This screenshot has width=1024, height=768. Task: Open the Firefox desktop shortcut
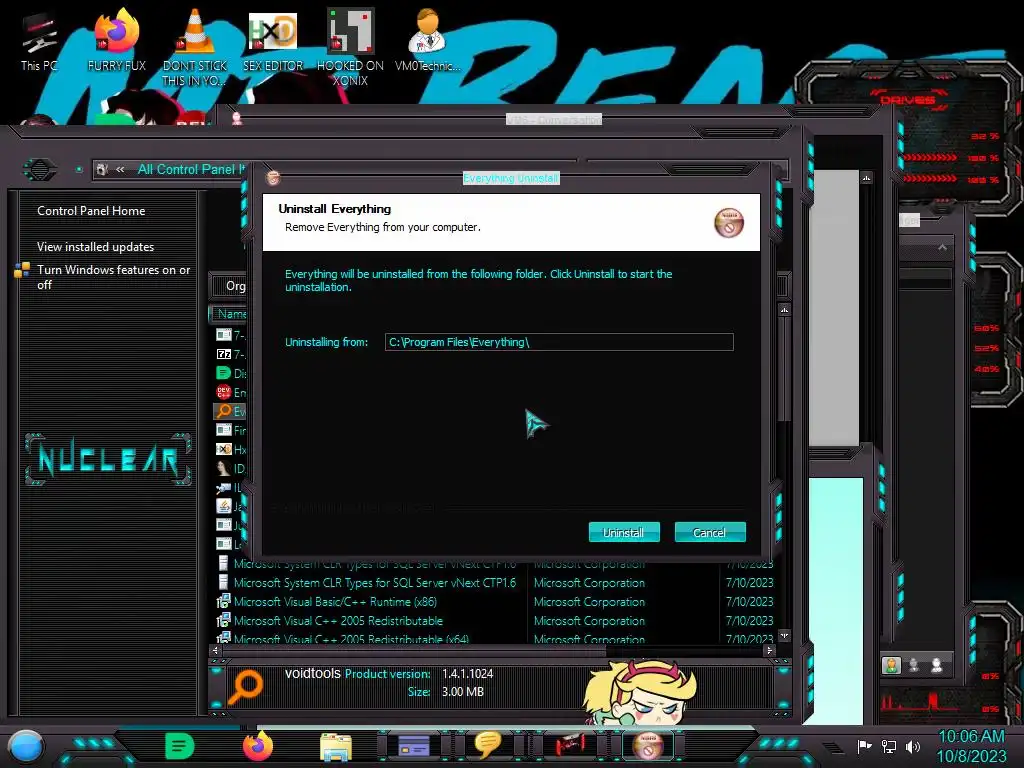117,40
